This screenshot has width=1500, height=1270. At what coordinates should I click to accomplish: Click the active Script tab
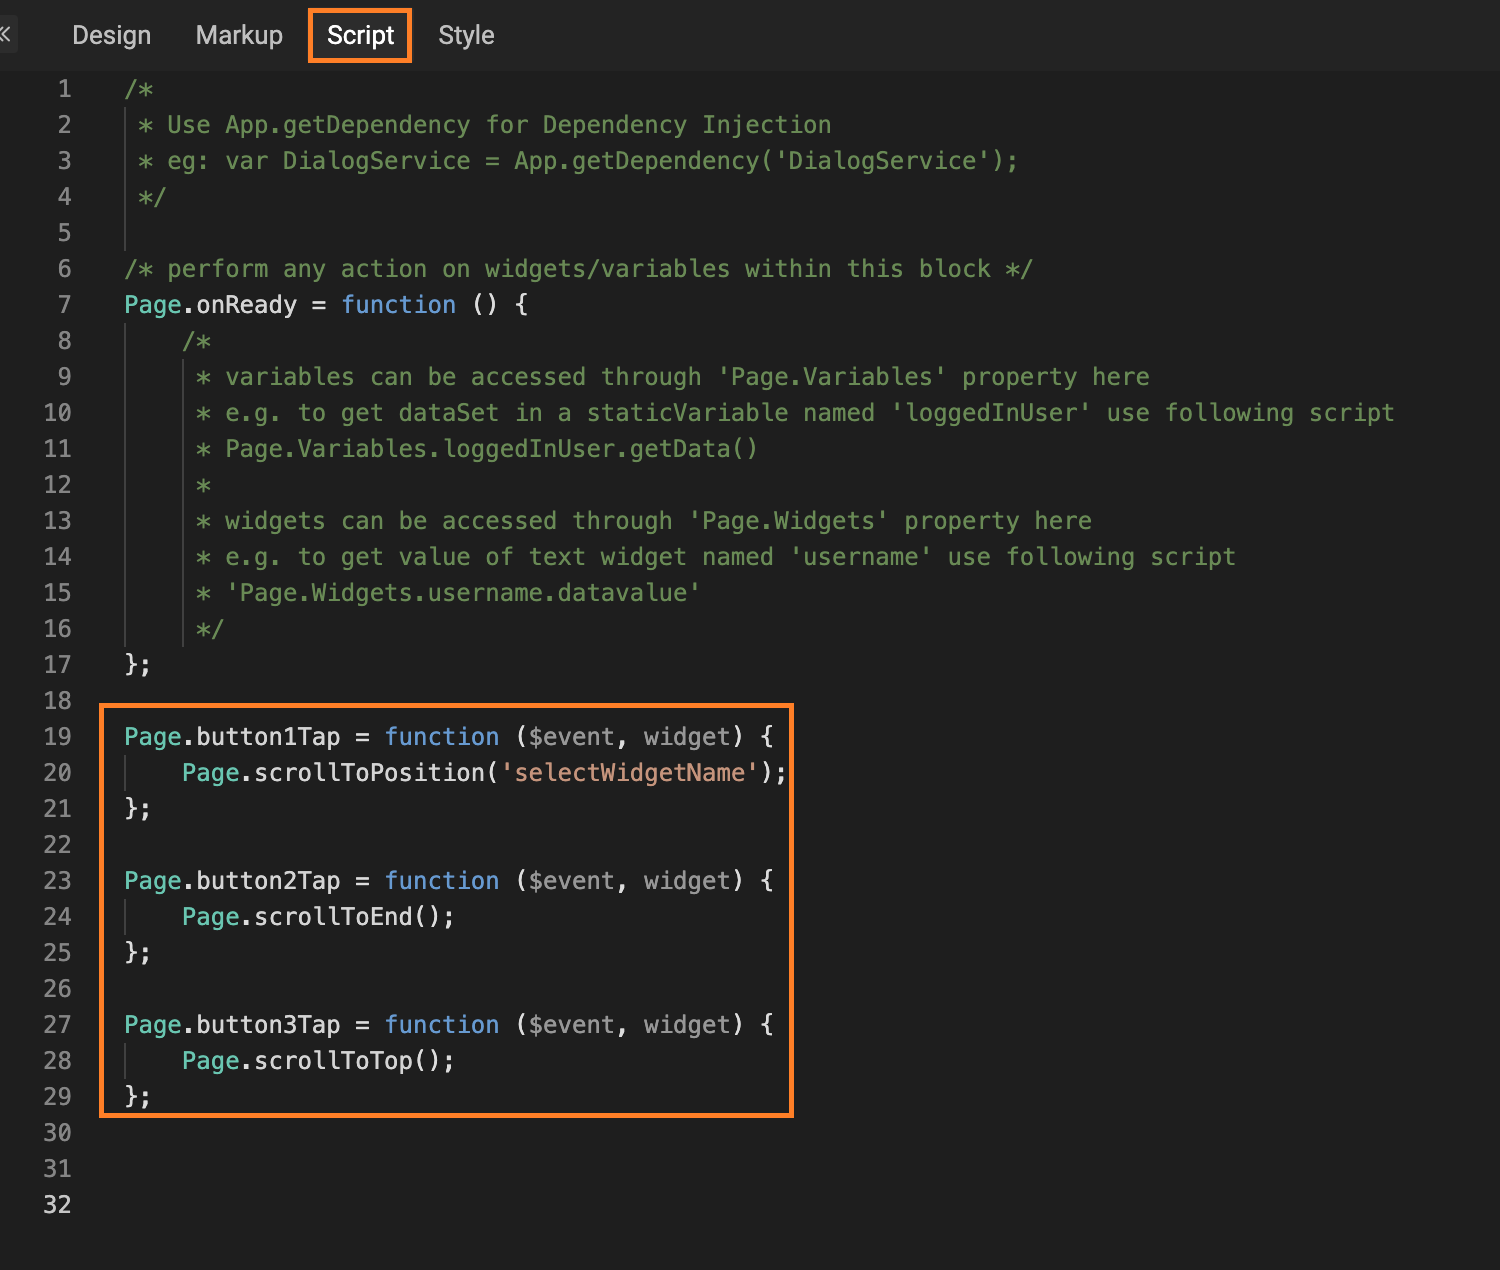(x=359, y=34)
